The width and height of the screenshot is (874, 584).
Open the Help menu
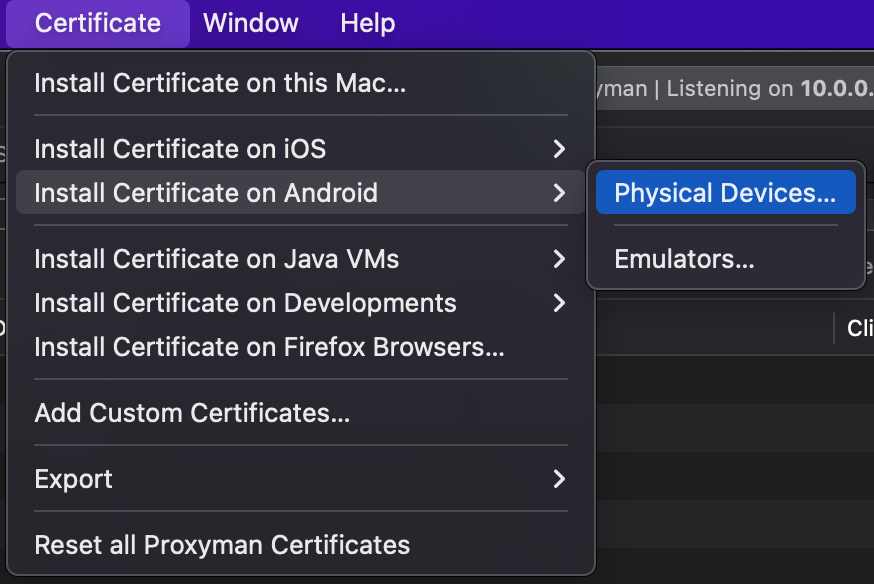367,23
